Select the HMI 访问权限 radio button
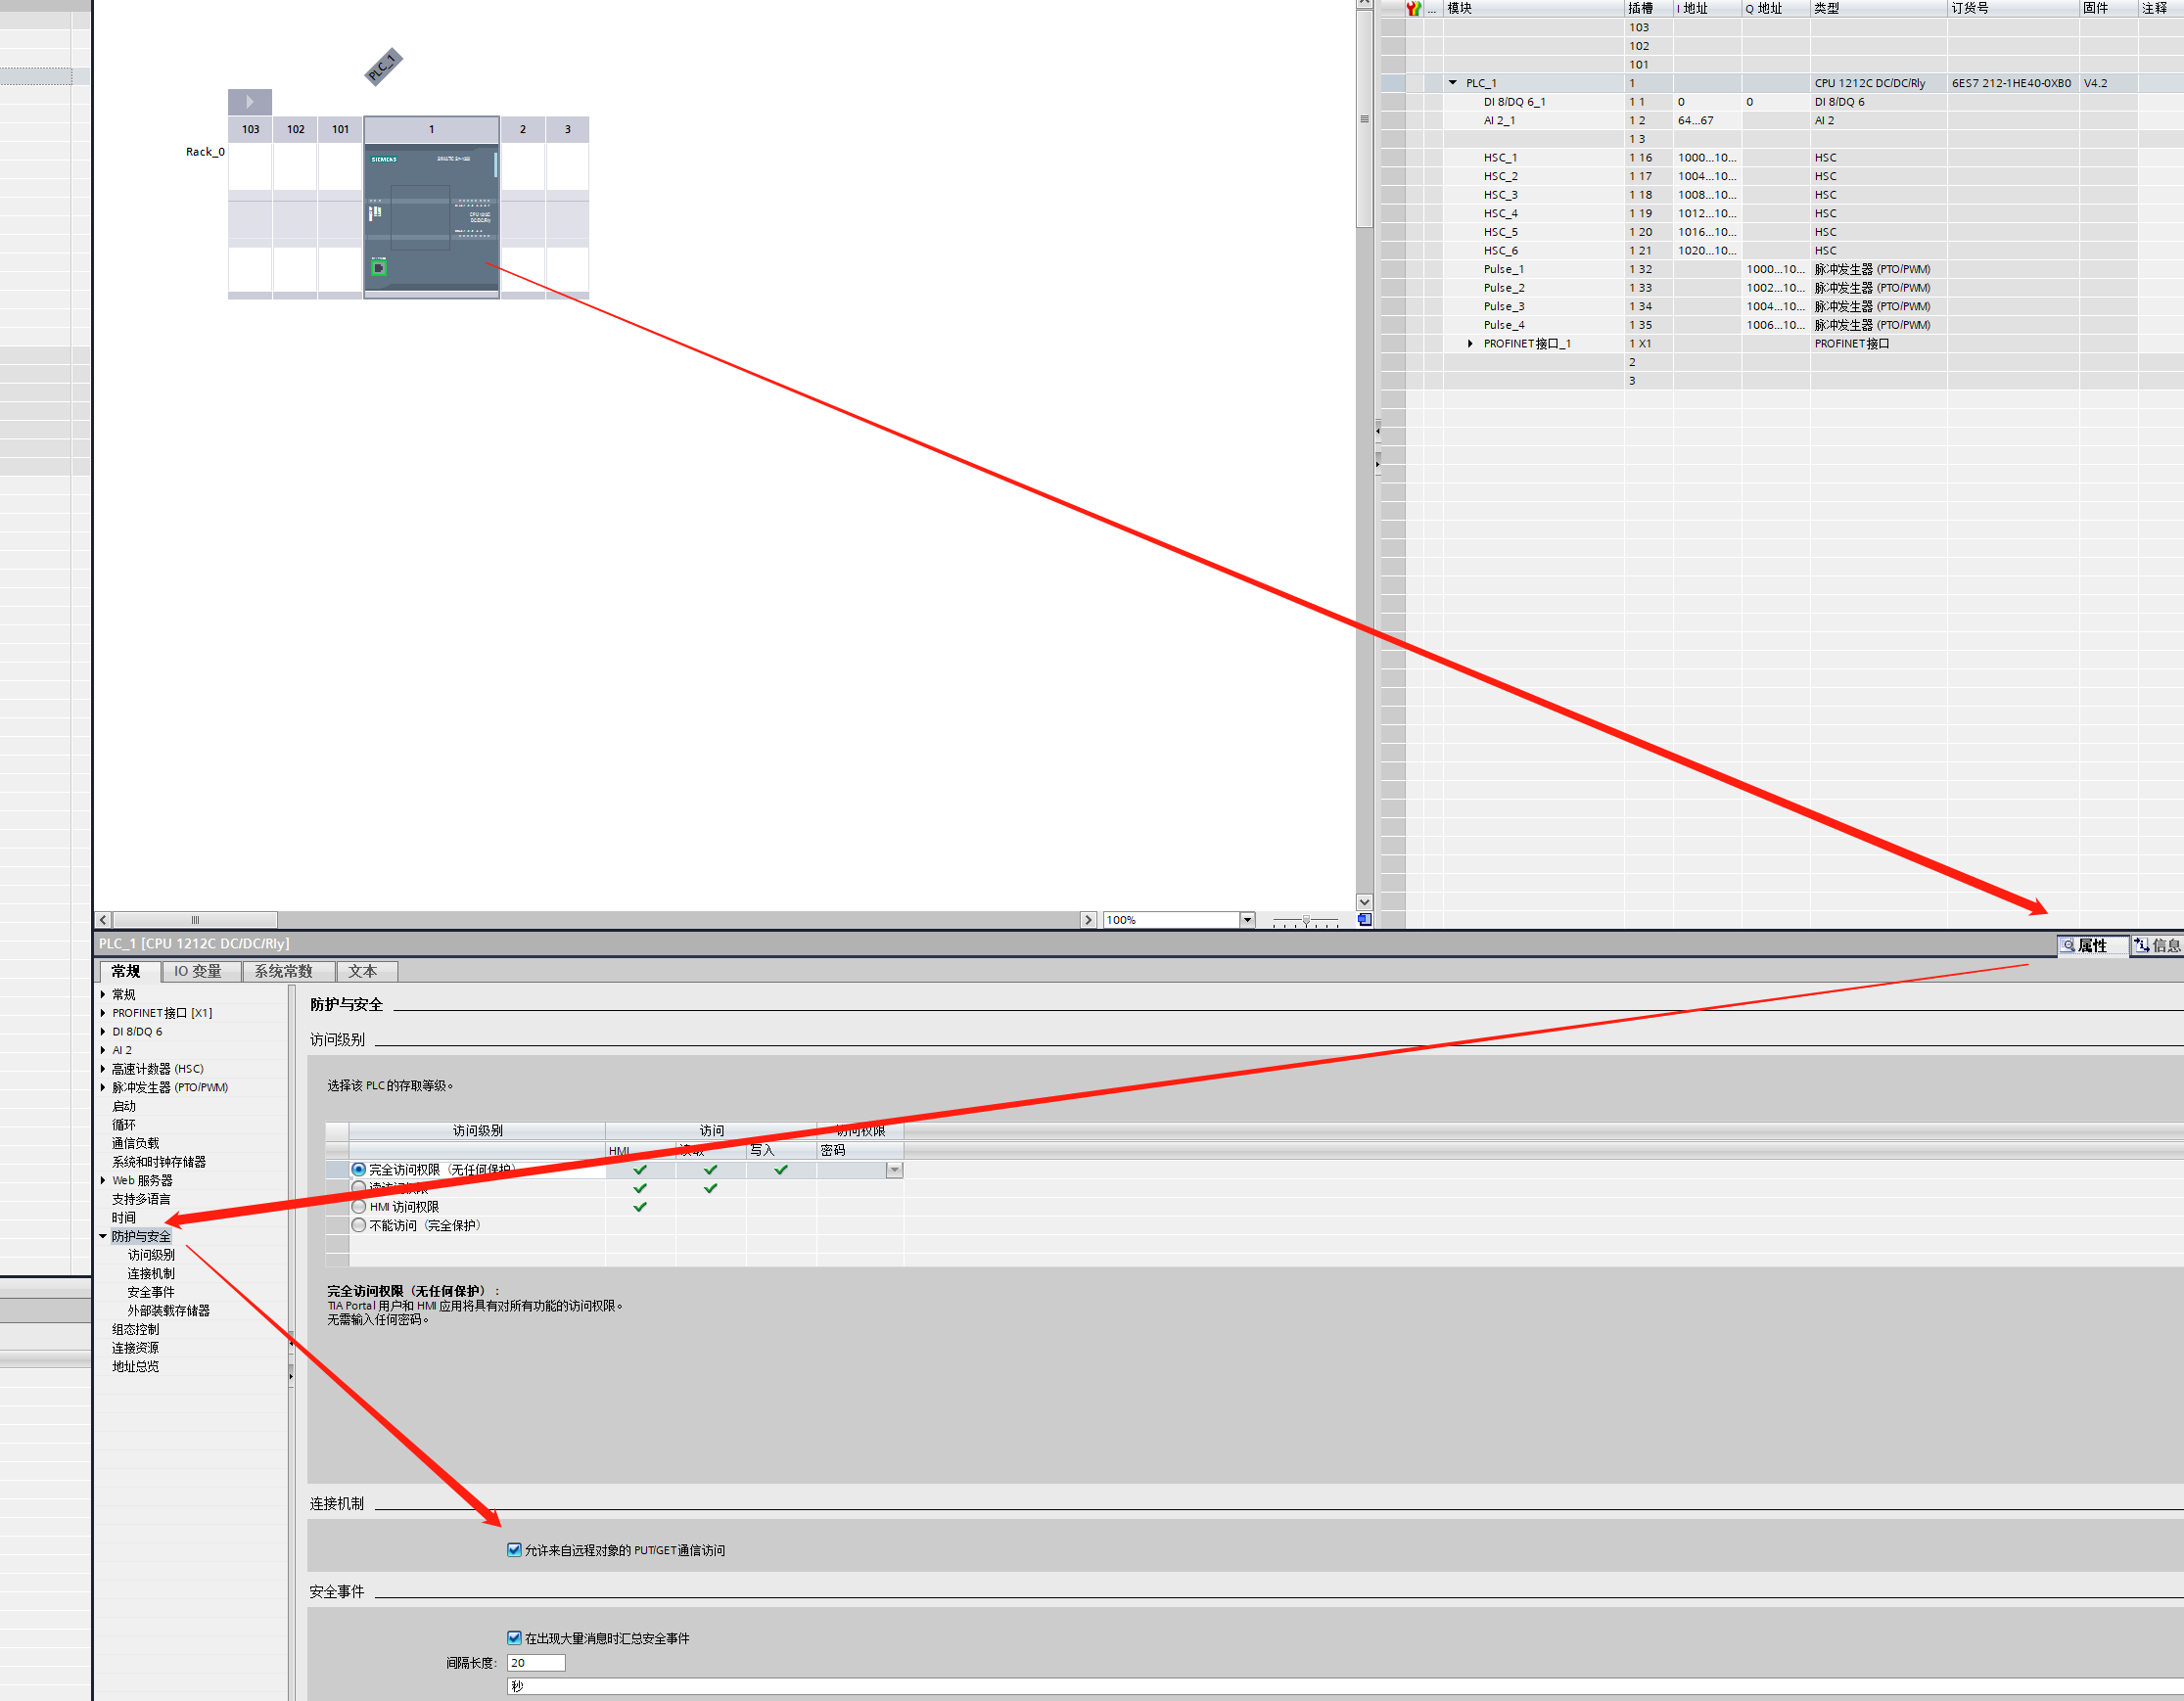Screen dimensions: 2184x1701 [x=358, y=1206]
